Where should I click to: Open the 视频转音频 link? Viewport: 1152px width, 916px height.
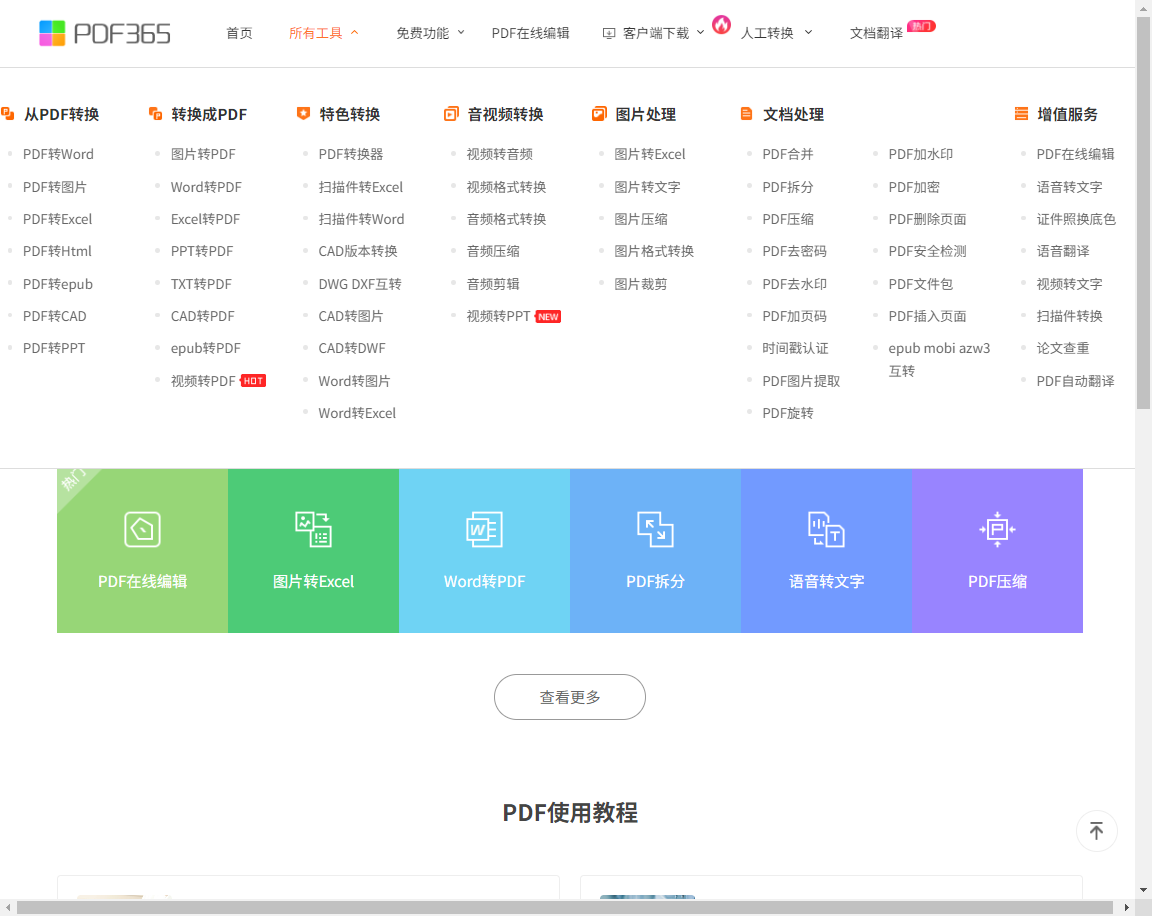500,154
